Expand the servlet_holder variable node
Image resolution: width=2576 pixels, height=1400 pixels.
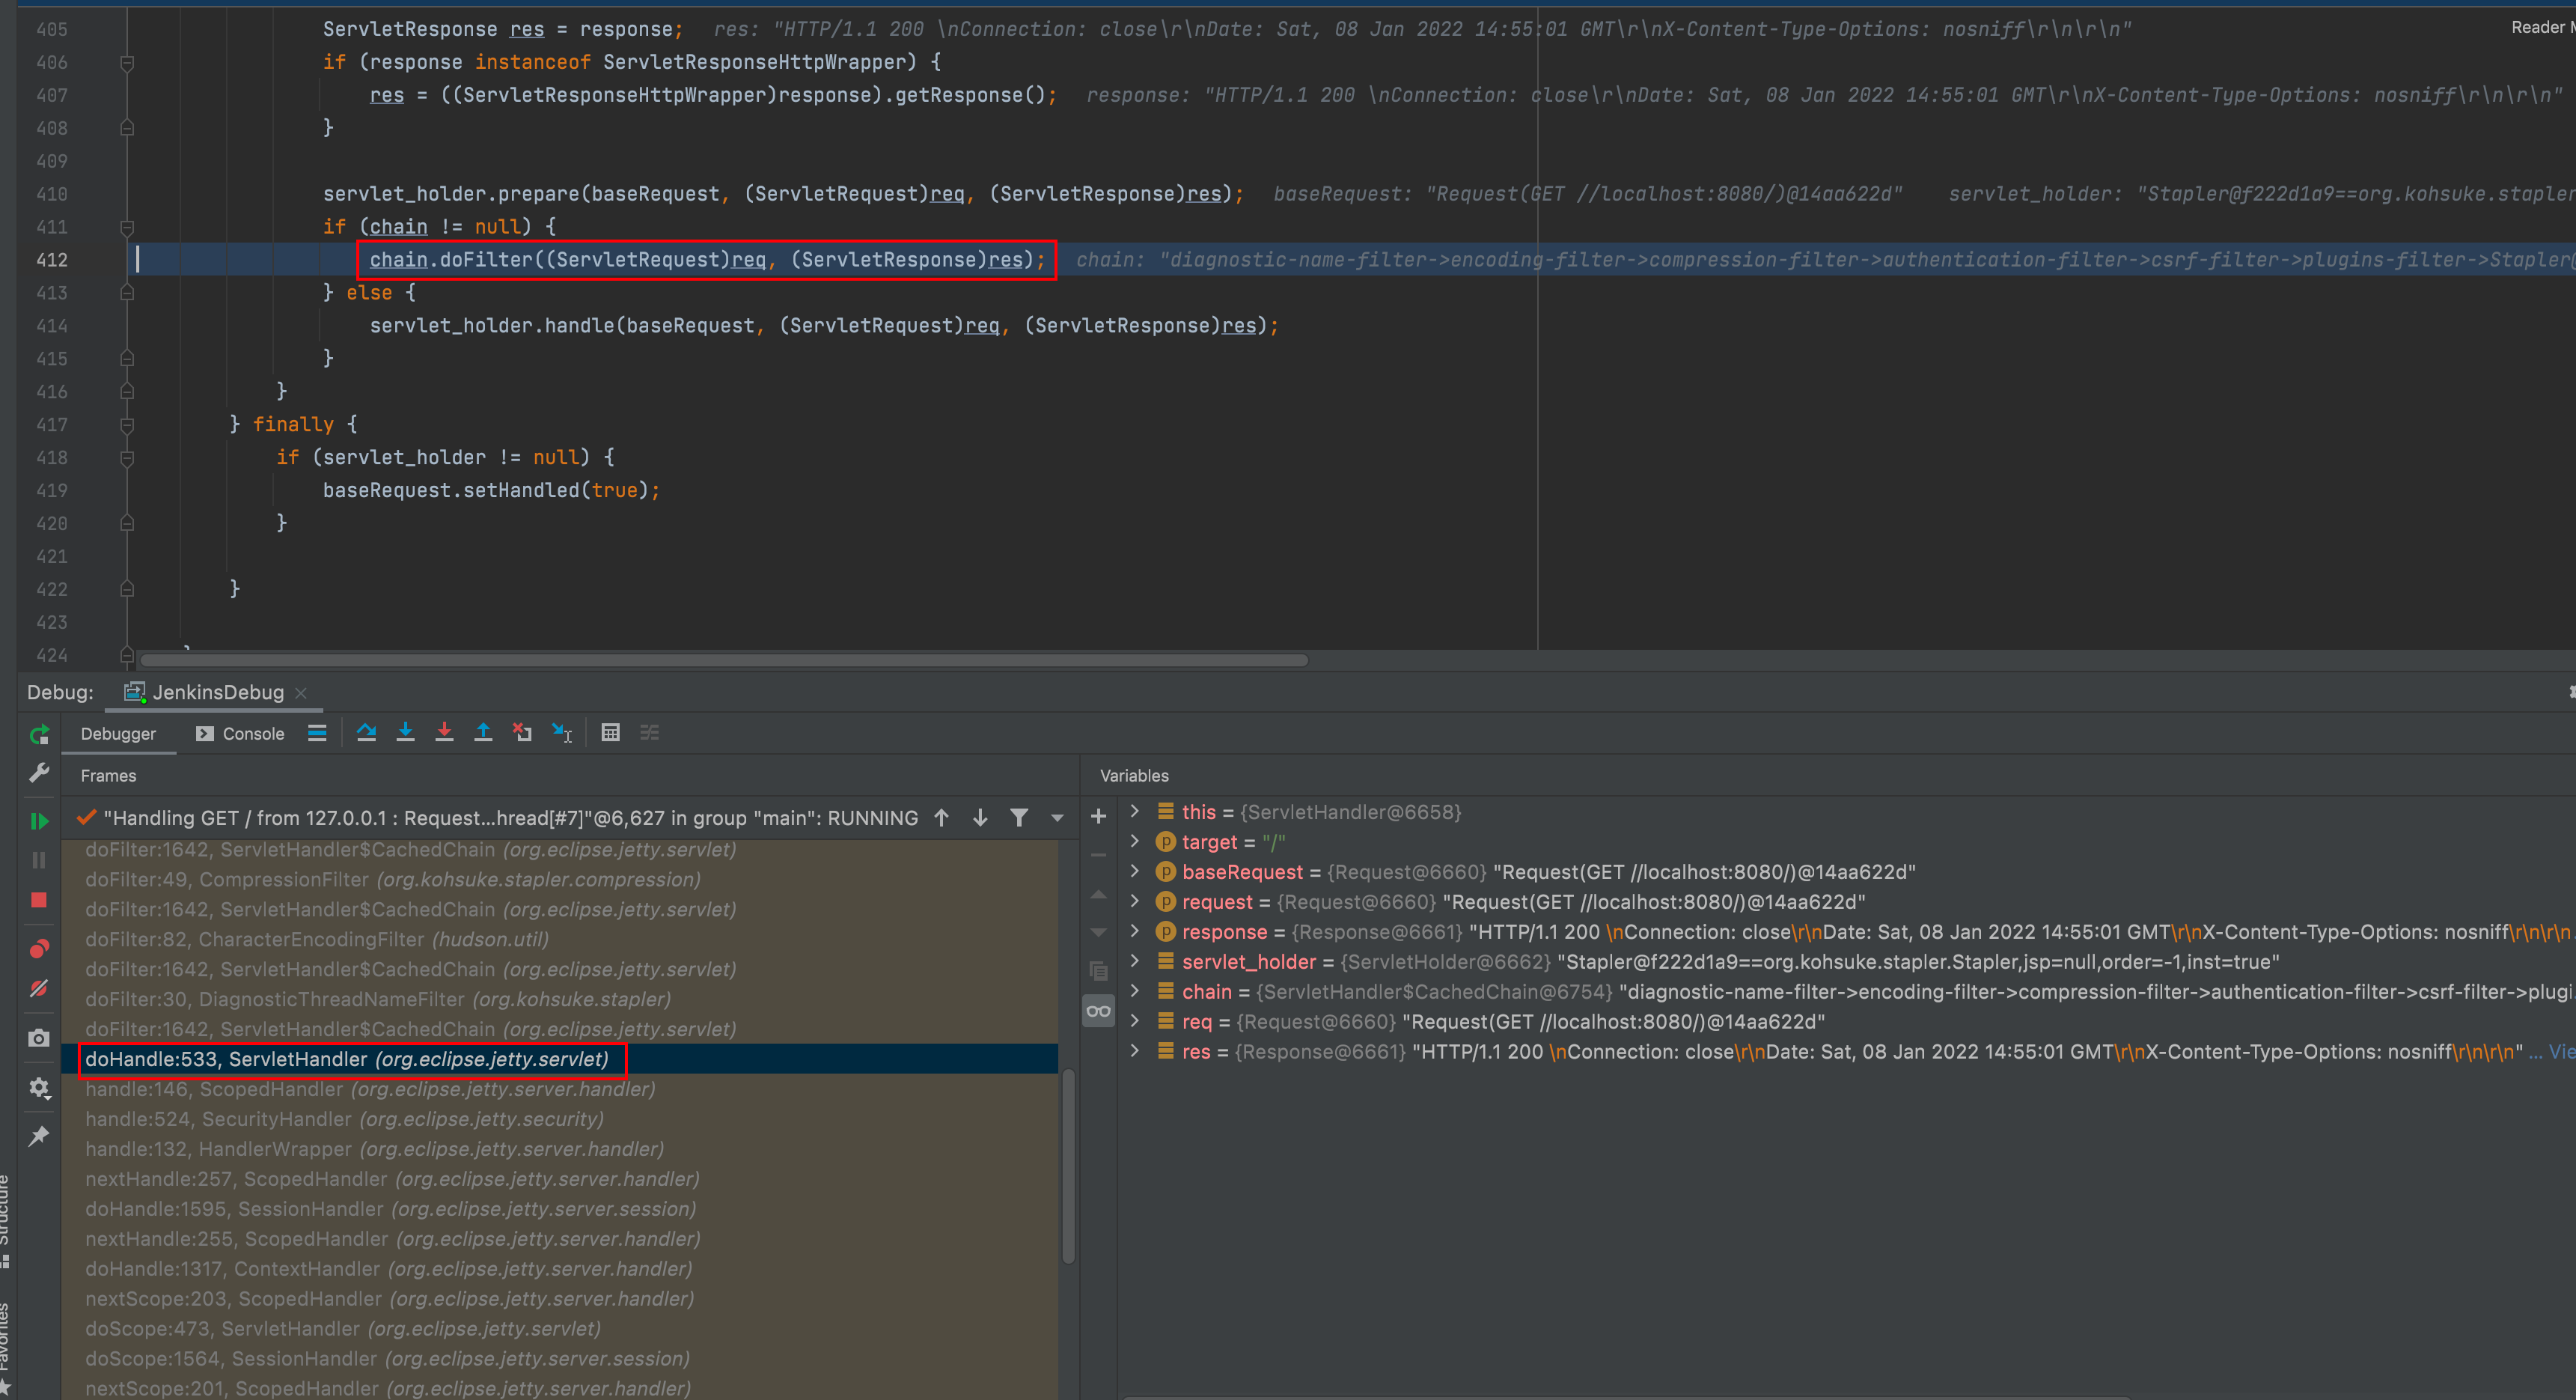pyautogui.click(x=1134, y=961)
